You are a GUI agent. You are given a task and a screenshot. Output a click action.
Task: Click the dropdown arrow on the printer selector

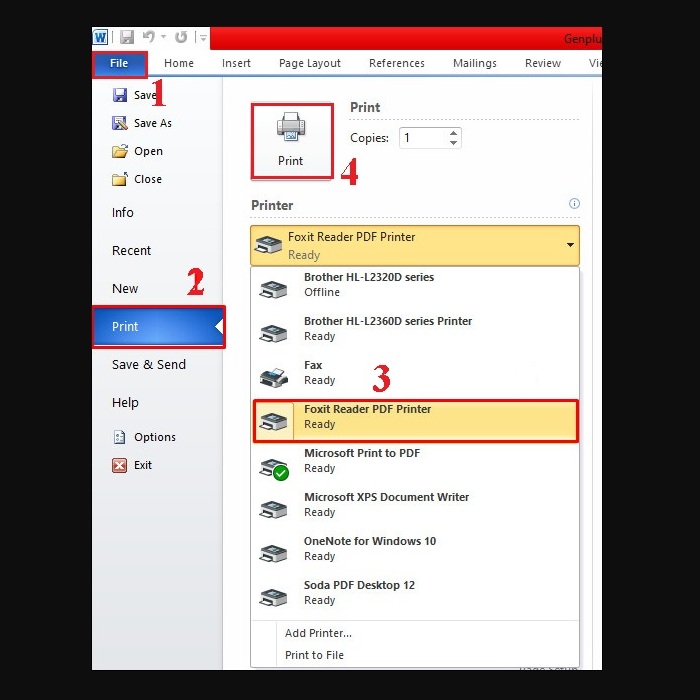[x=570, y=245]
